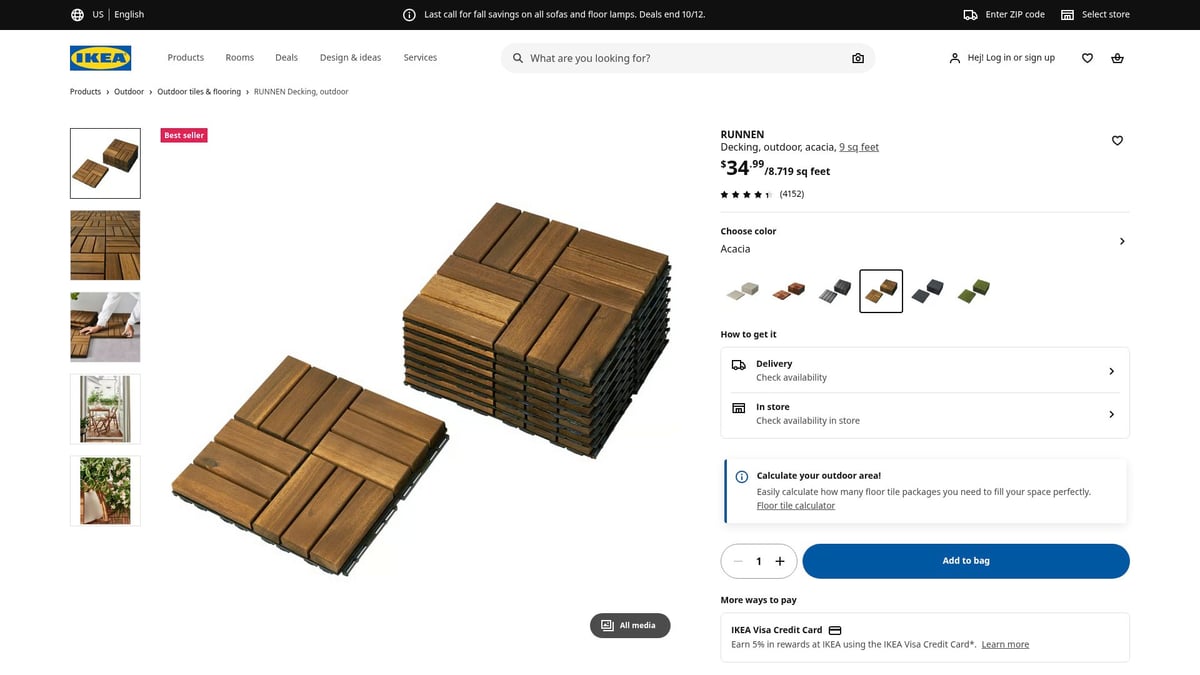Image resolution: width=1200 pixels, height=675 pixels.
Task: Click the globe language selector icon
Action: pos(77,15)
